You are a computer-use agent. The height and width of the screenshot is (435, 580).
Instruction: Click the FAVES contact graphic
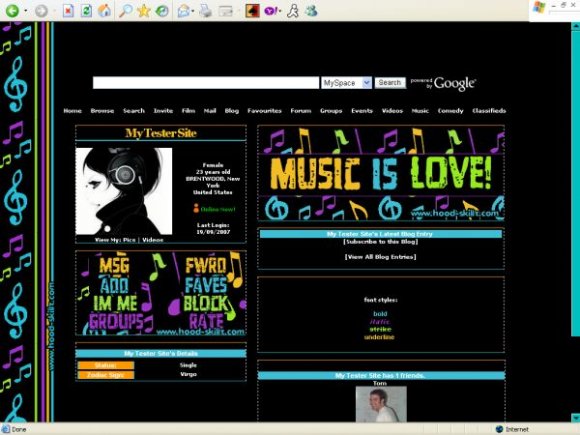(x=206, y=285)
